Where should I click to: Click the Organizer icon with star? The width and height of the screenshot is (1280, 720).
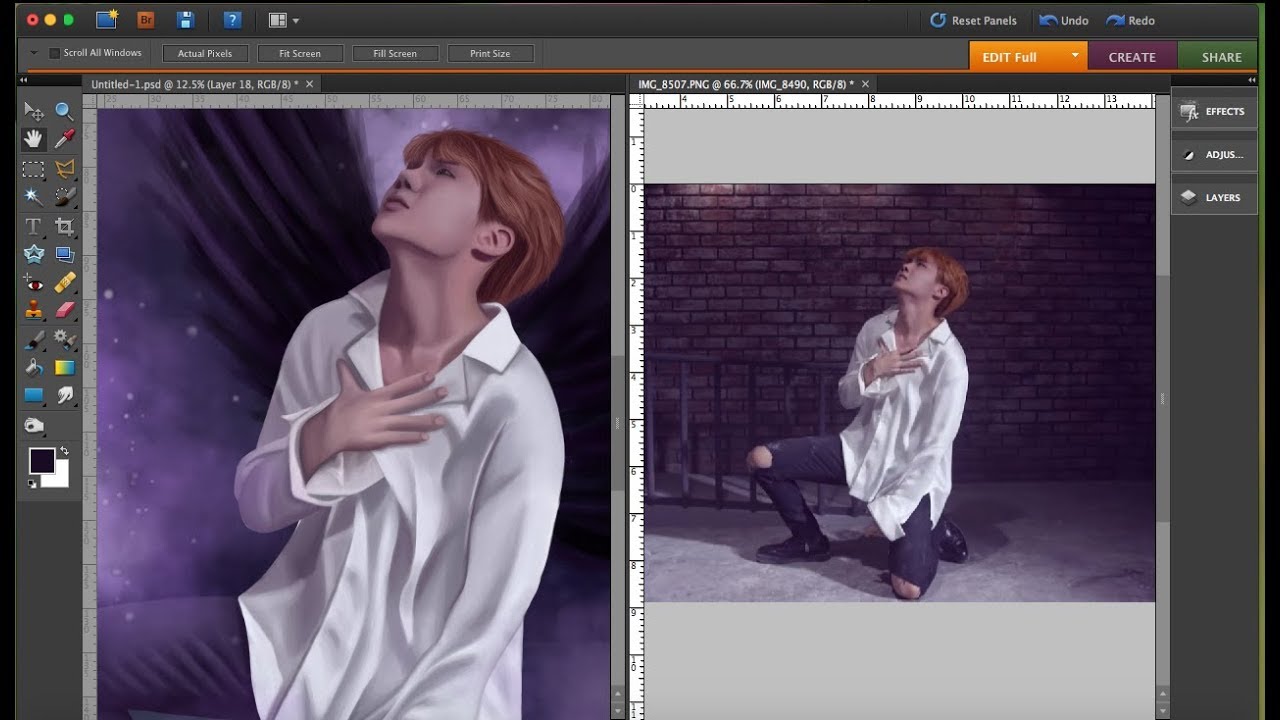pos(107,19)
